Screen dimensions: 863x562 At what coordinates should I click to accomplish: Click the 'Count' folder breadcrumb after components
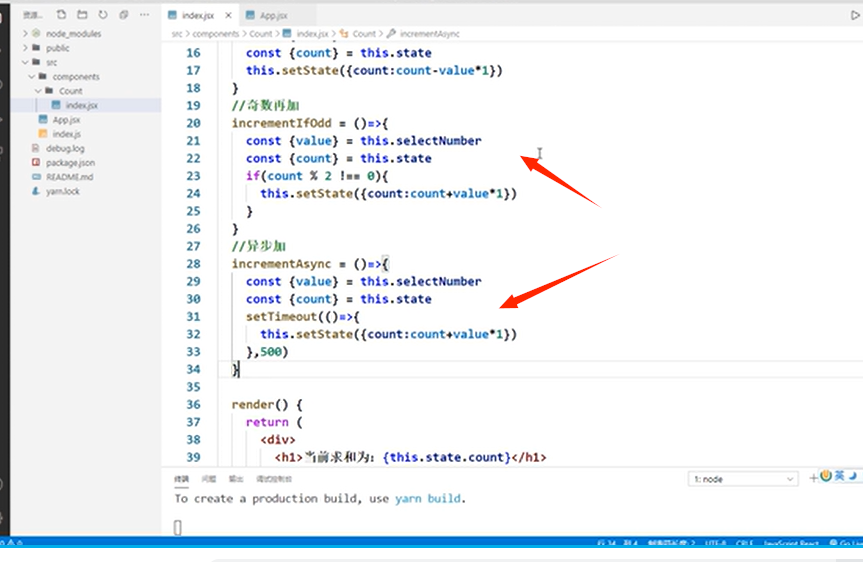261,34
